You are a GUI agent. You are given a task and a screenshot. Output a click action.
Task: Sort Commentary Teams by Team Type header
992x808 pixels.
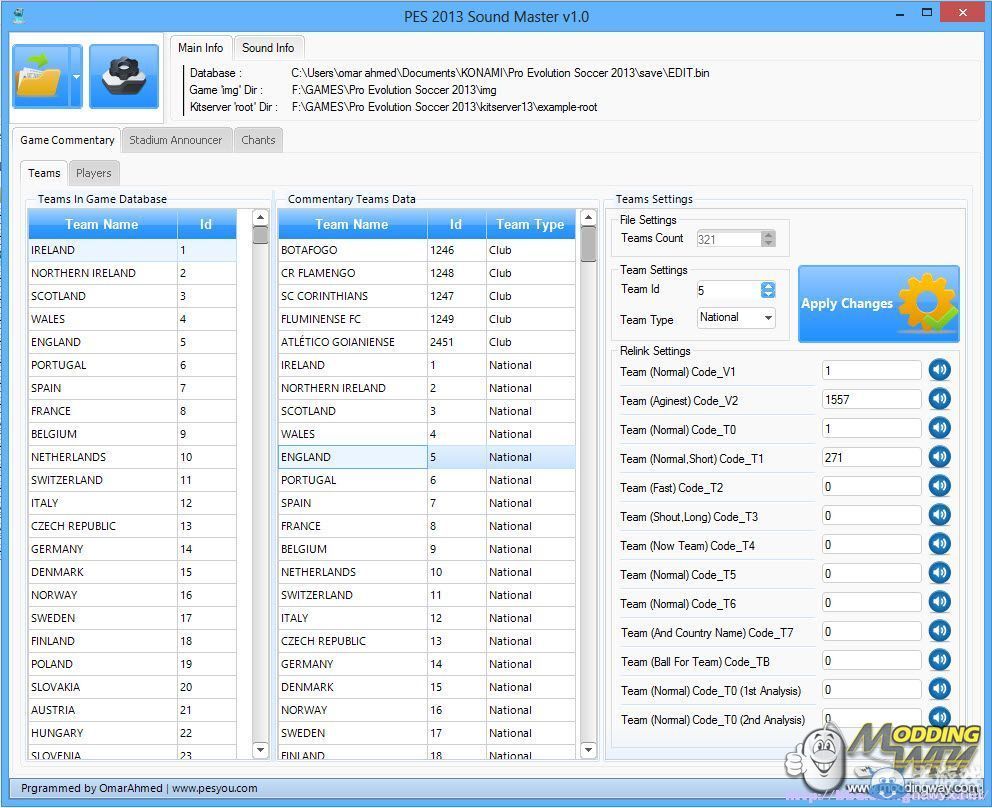(530, 224)
